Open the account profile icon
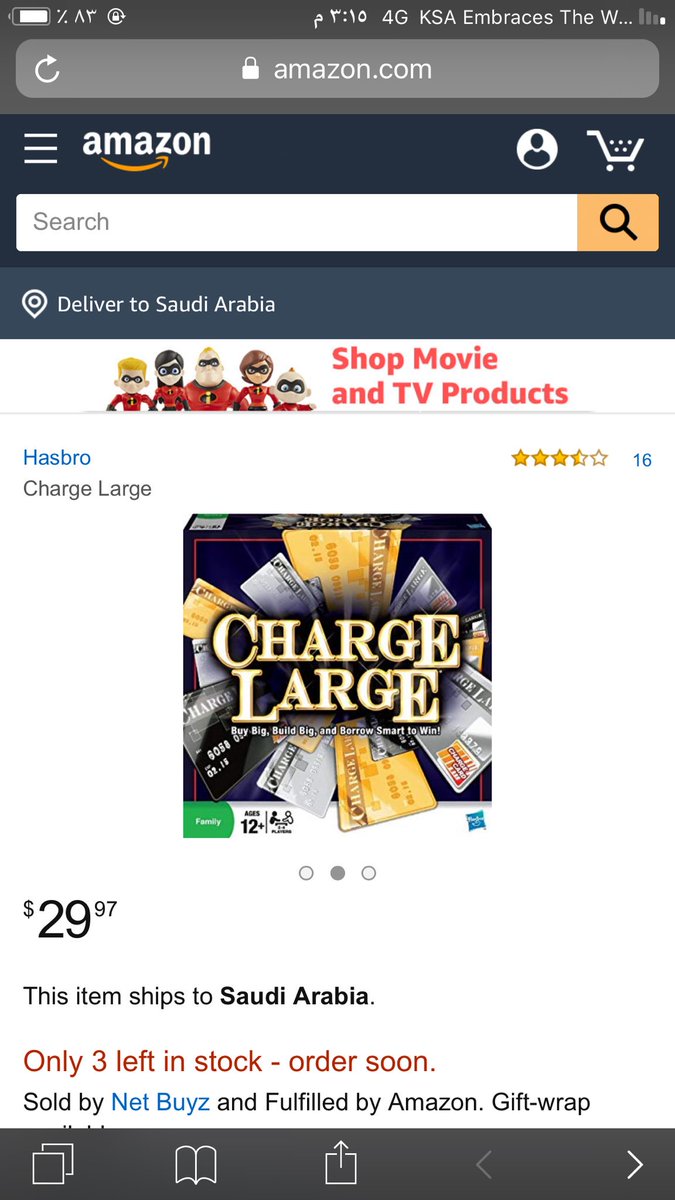Screen dimensions: 675x1200 tap(537, 149)
